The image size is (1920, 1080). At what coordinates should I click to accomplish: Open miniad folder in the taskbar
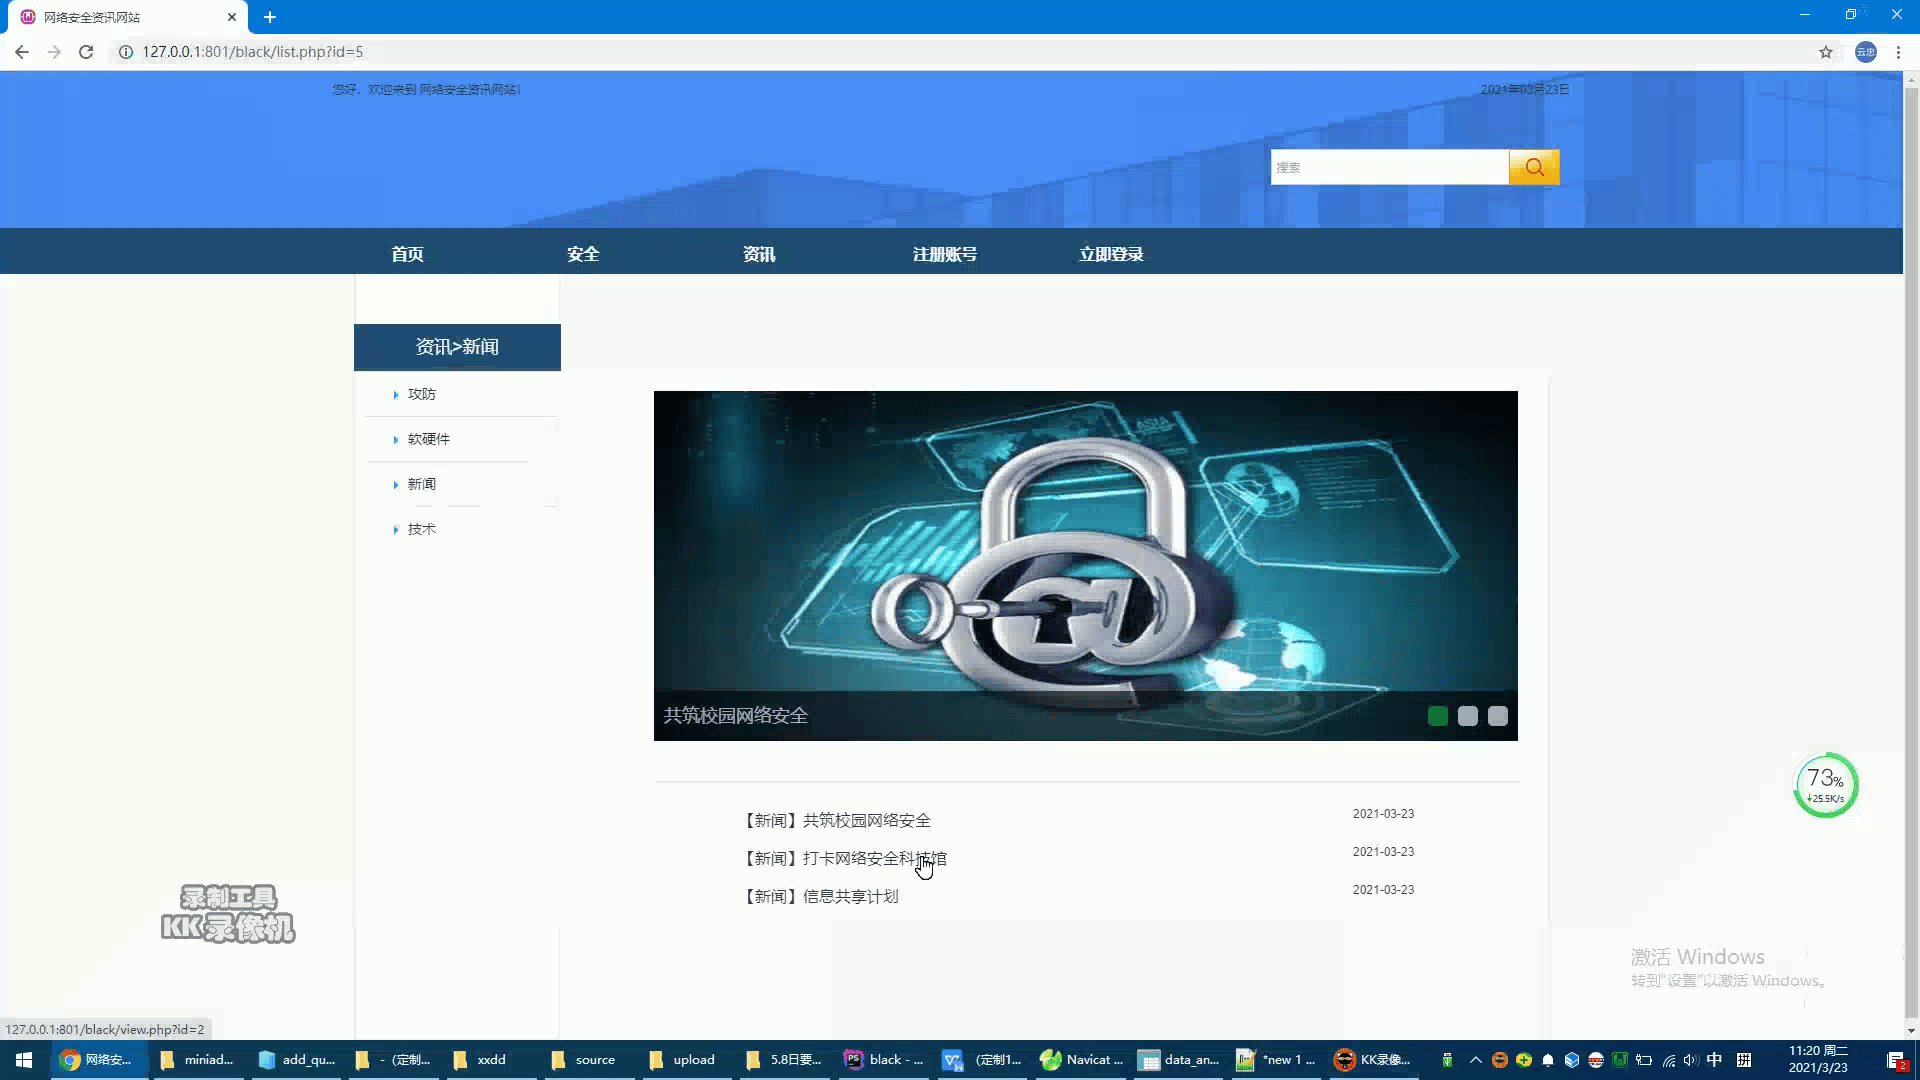pos(197,1060)
